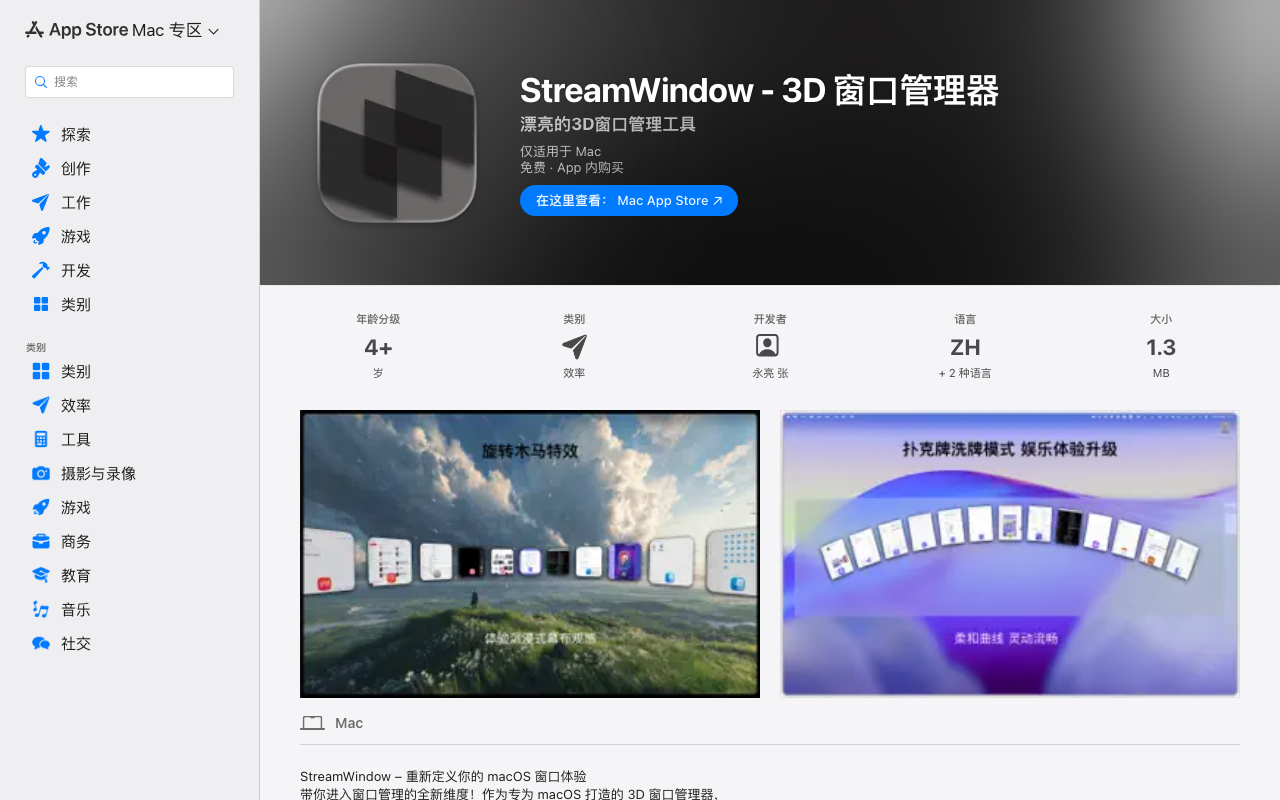Click the Mac laptop icon below screenshots

coord(312,723)
